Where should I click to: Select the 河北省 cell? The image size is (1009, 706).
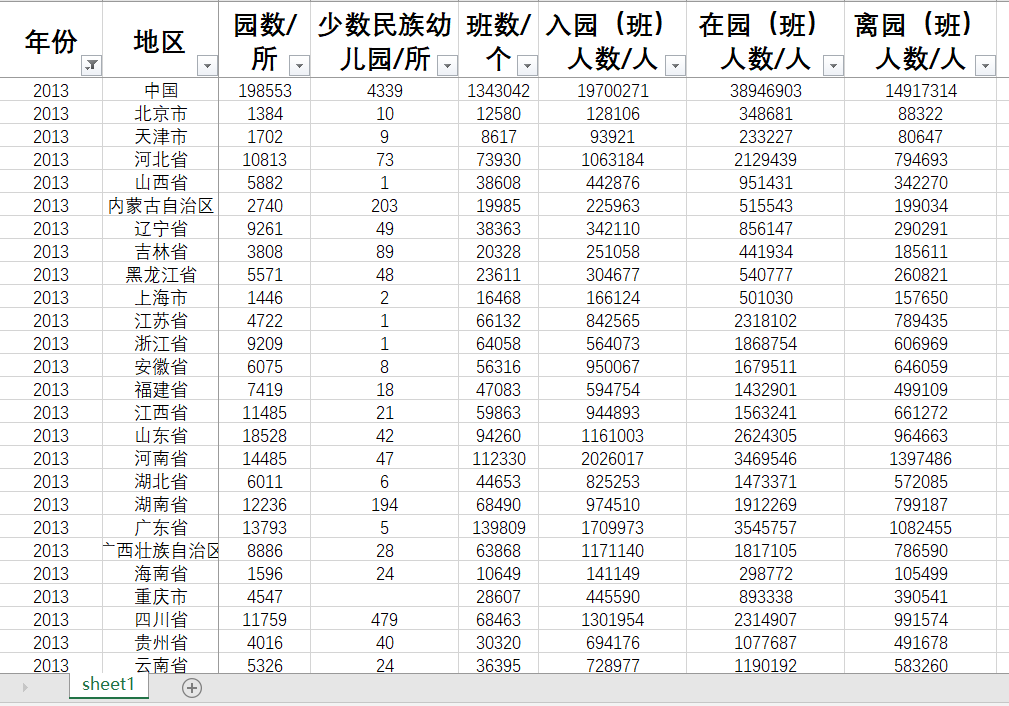click(x=160, y=160)
